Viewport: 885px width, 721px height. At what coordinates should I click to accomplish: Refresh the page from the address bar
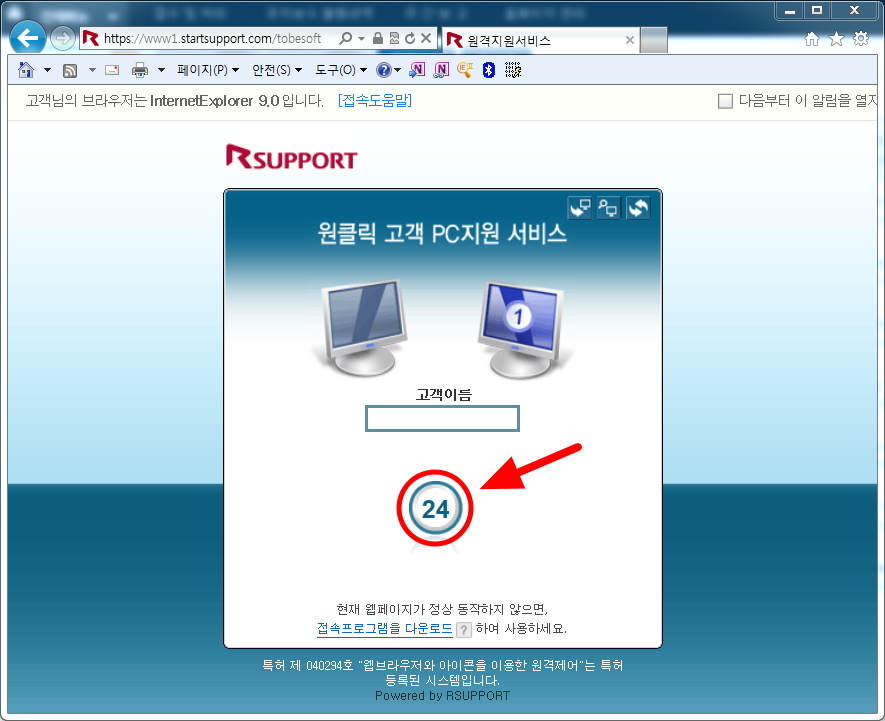(x=410, y=38)
